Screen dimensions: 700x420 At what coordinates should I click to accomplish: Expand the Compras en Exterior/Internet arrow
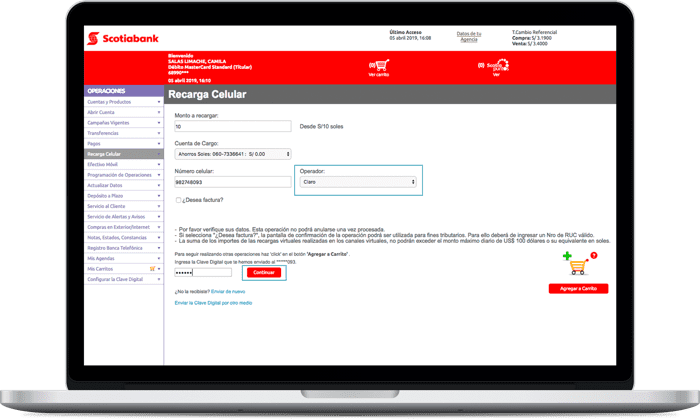(x=159, y=227)
